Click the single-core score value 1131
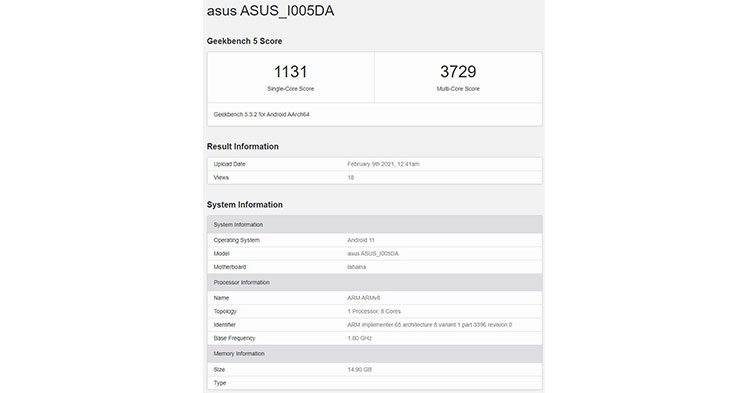This screenshot has height=393, width=750. 290,72
